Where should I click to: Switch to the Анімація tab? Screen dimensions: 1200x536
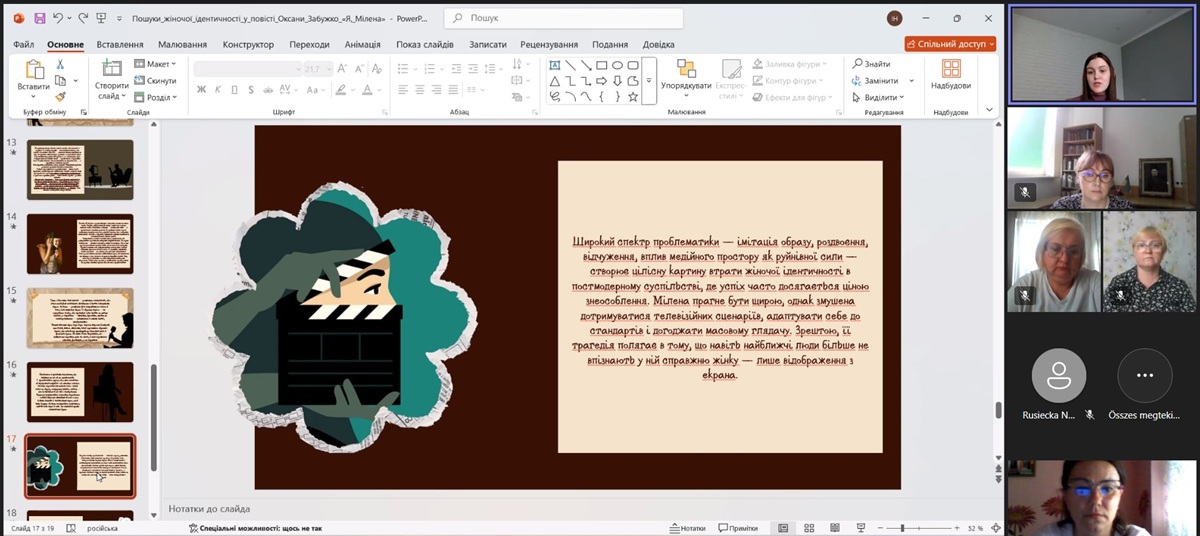click(x=362, y=44)
